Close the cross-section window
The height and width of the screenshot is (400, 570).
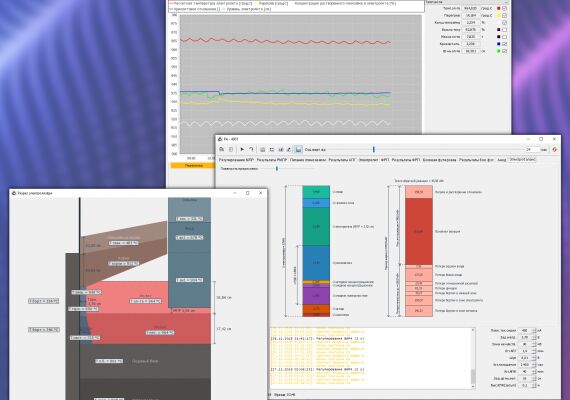261,193
